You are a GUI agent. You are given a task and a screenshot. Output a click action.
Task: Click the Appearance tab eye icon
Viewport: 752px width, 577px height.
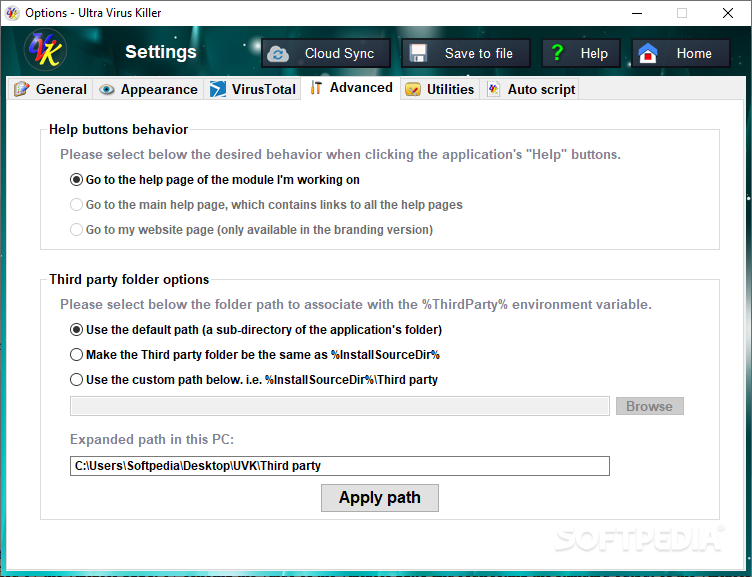click(106, 90)
